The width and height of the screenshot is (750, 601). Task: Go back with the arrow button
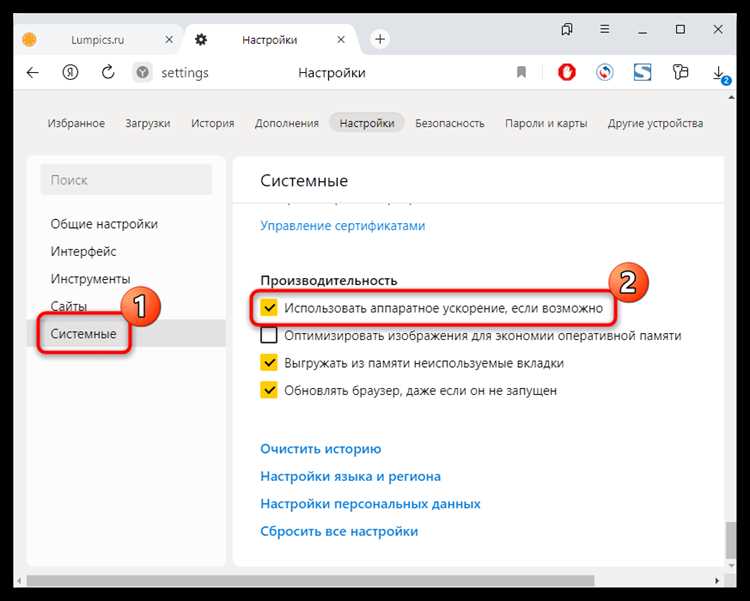pyautogui.click(x=33, y=73)
